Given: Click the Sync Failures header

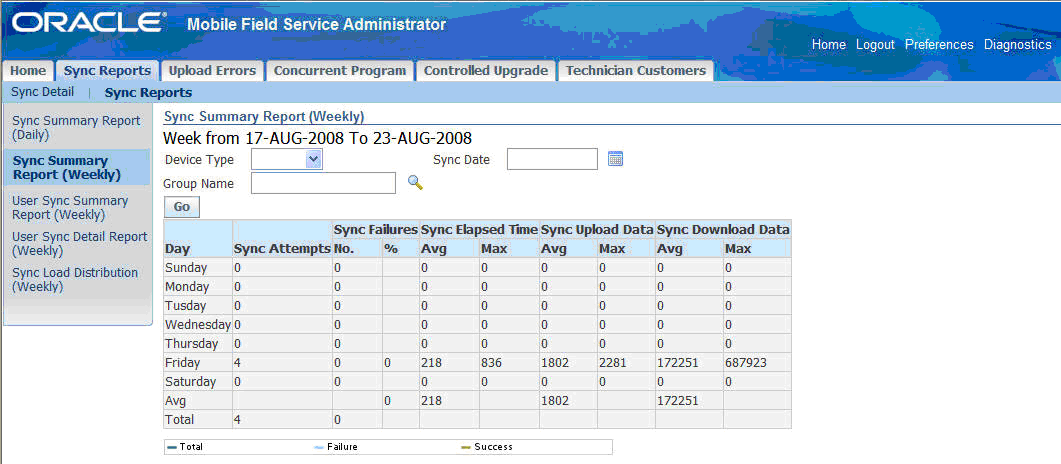Looking at the screenshot, I should (x=376, y=230).
